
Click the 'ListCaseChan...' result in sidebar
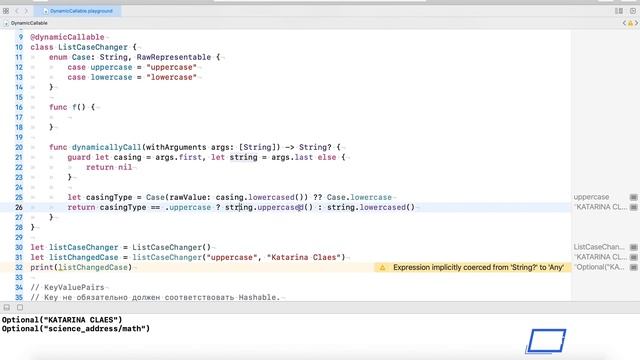pos(599,247)
